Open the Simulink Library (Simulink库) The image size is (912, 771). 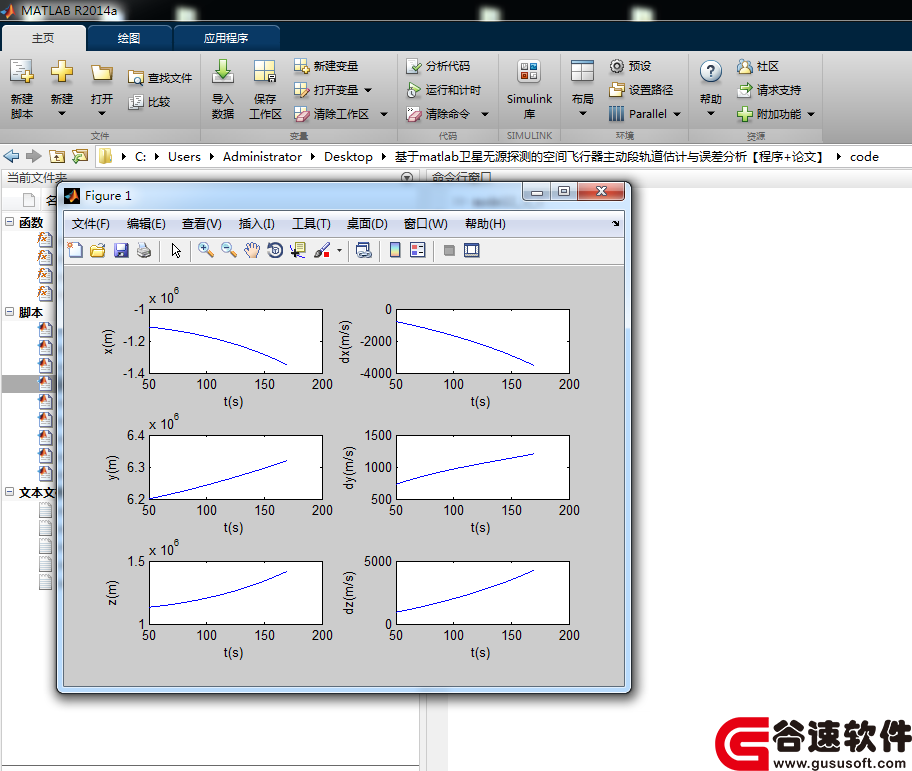point(529,89)
